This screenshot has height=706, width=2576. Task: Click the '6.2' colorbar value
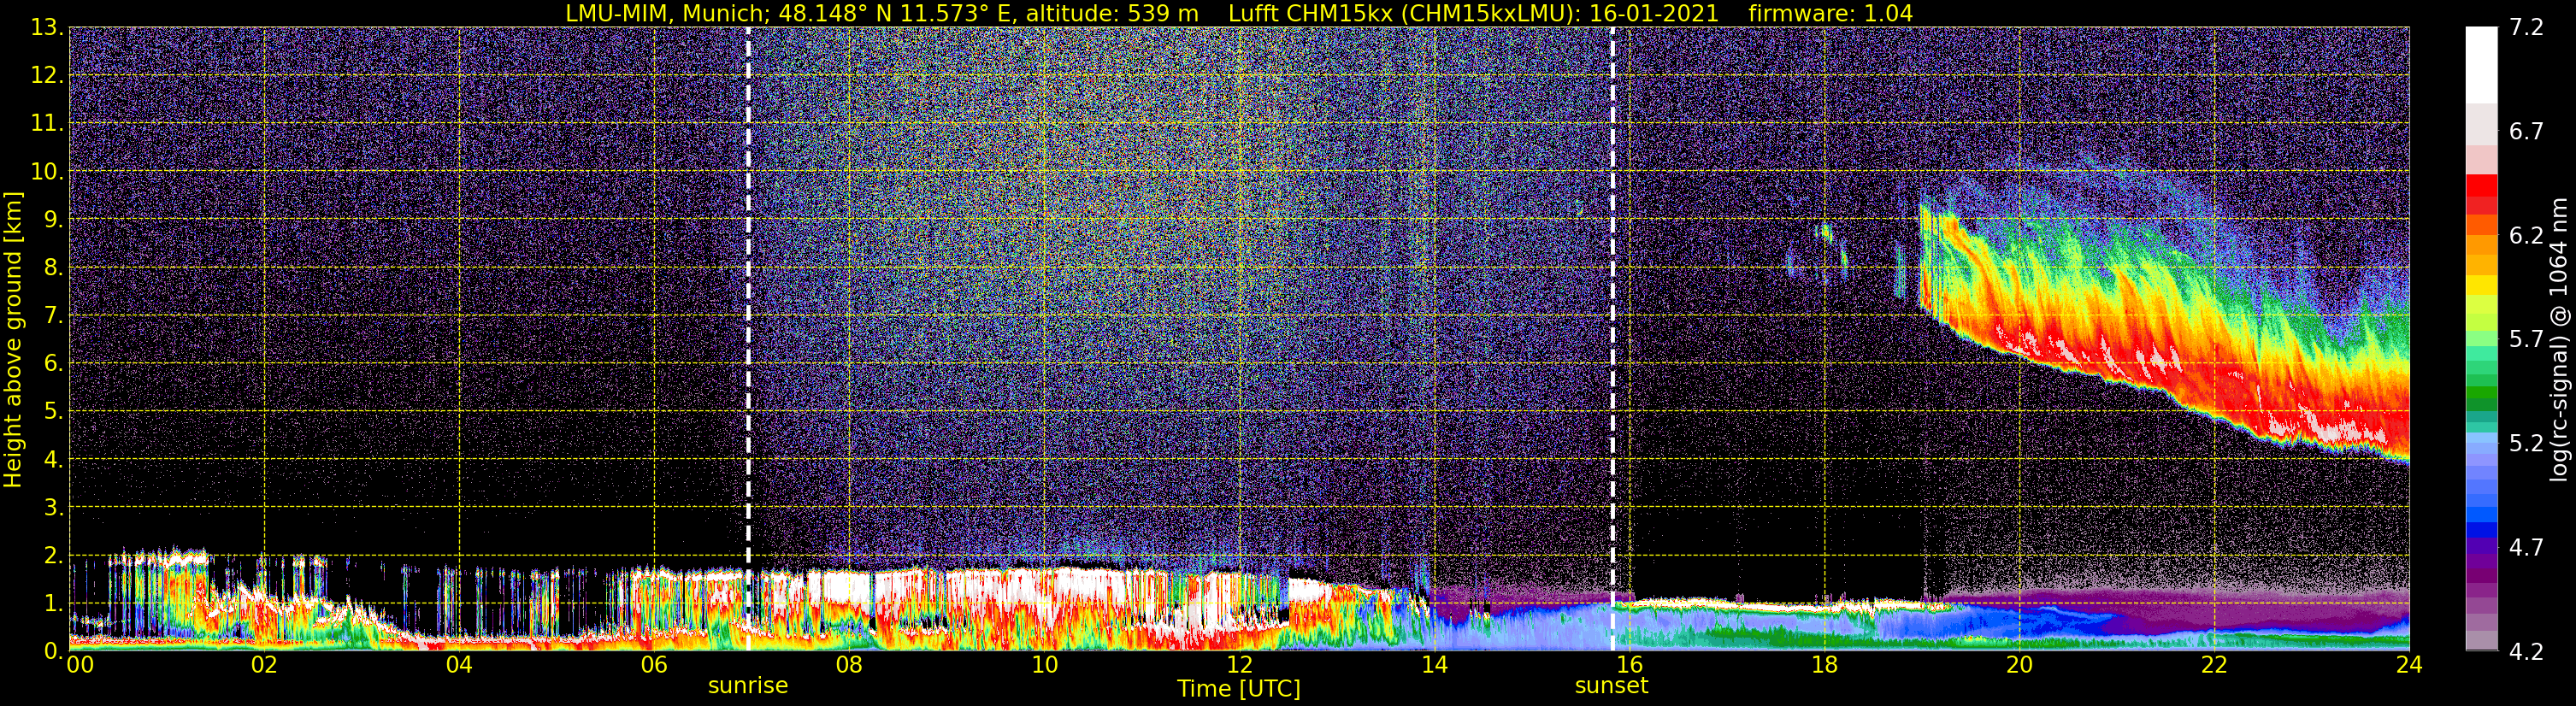tap(2526, 235)
